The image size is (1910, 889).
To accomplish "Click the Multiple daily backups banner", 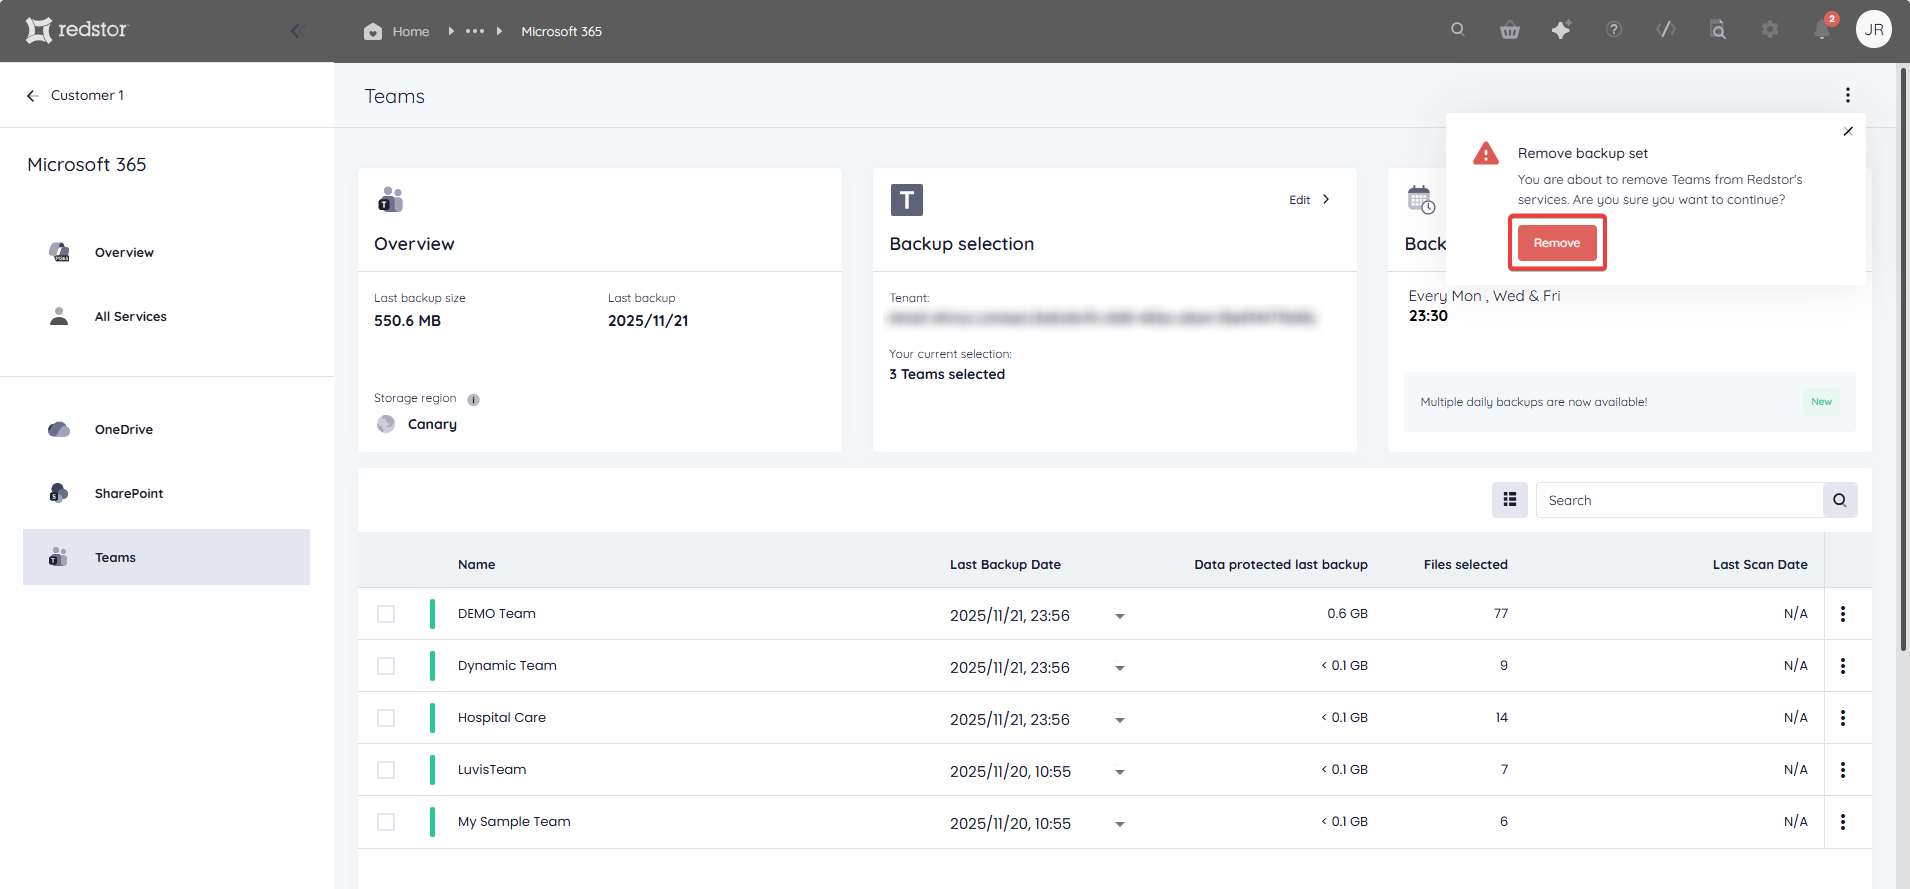I will click(1629, 402).
